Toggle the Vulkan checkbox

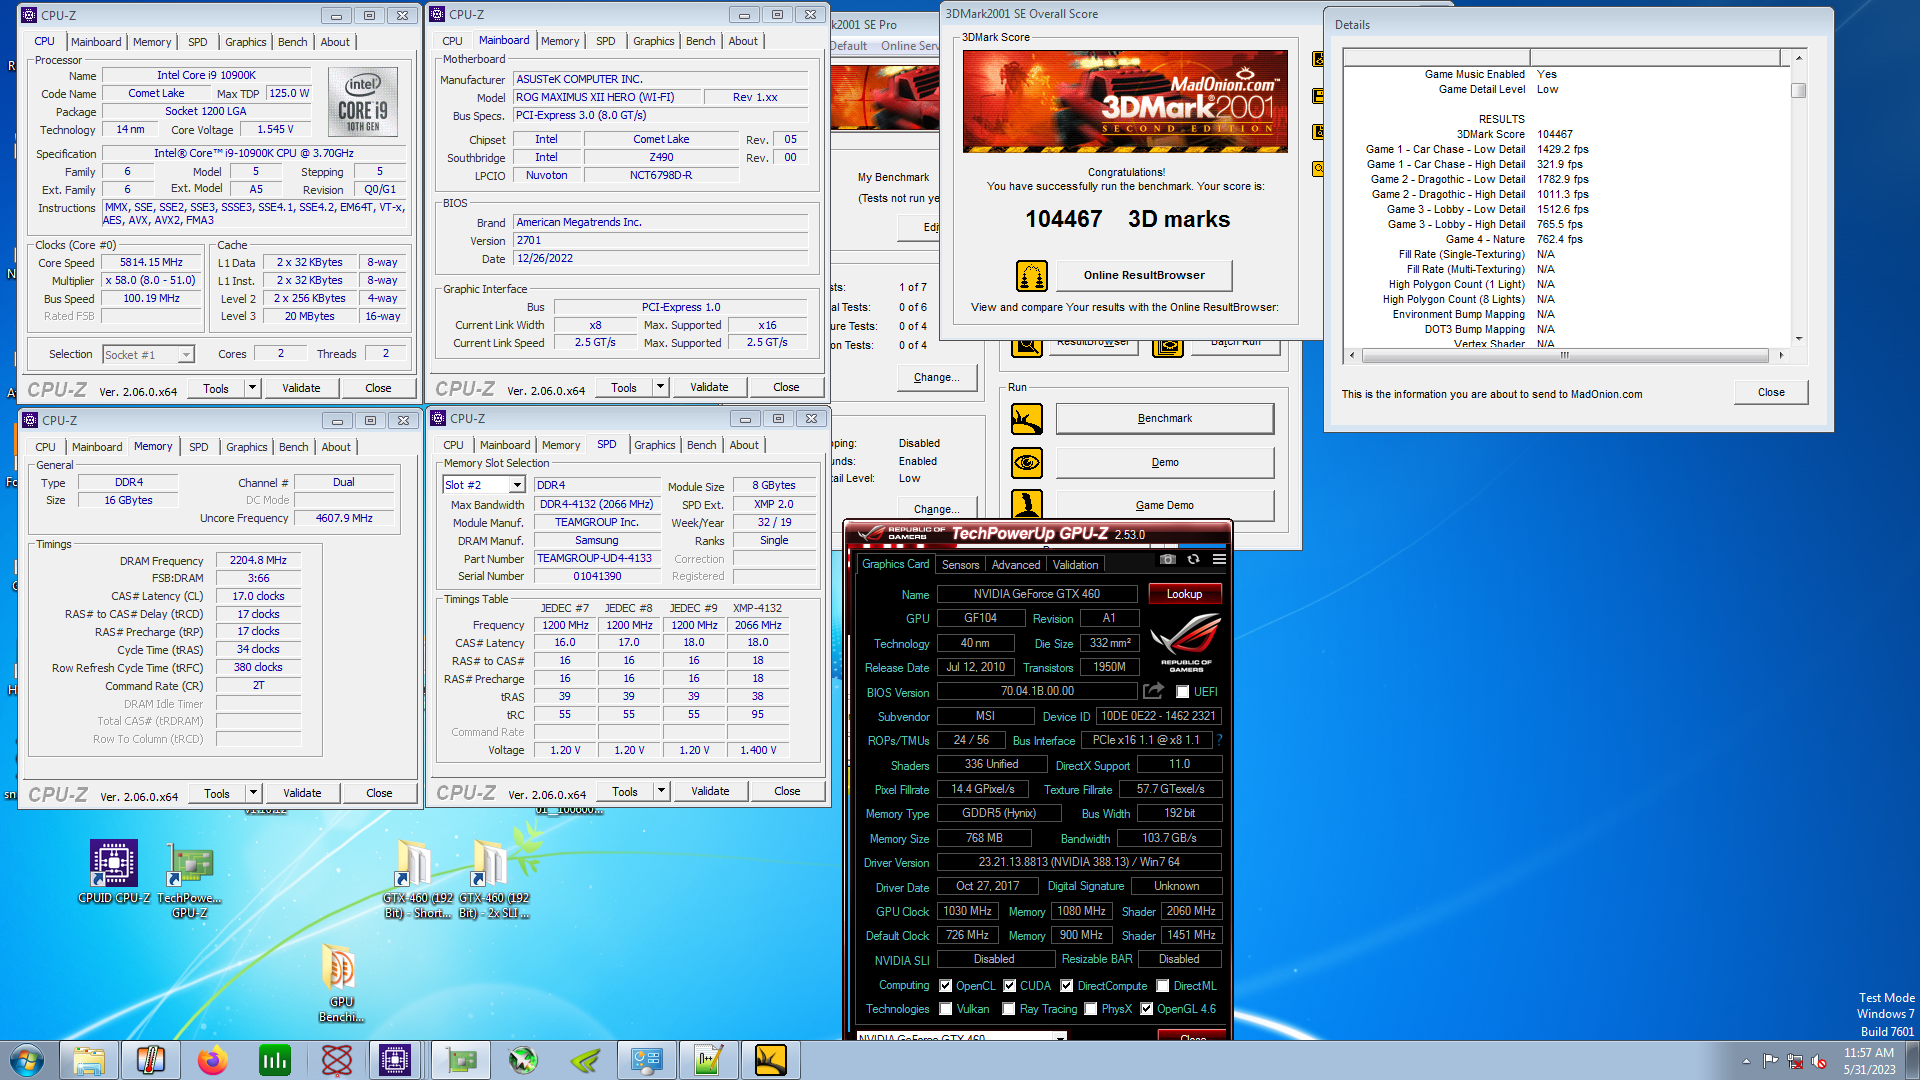tap(945, 1009)
